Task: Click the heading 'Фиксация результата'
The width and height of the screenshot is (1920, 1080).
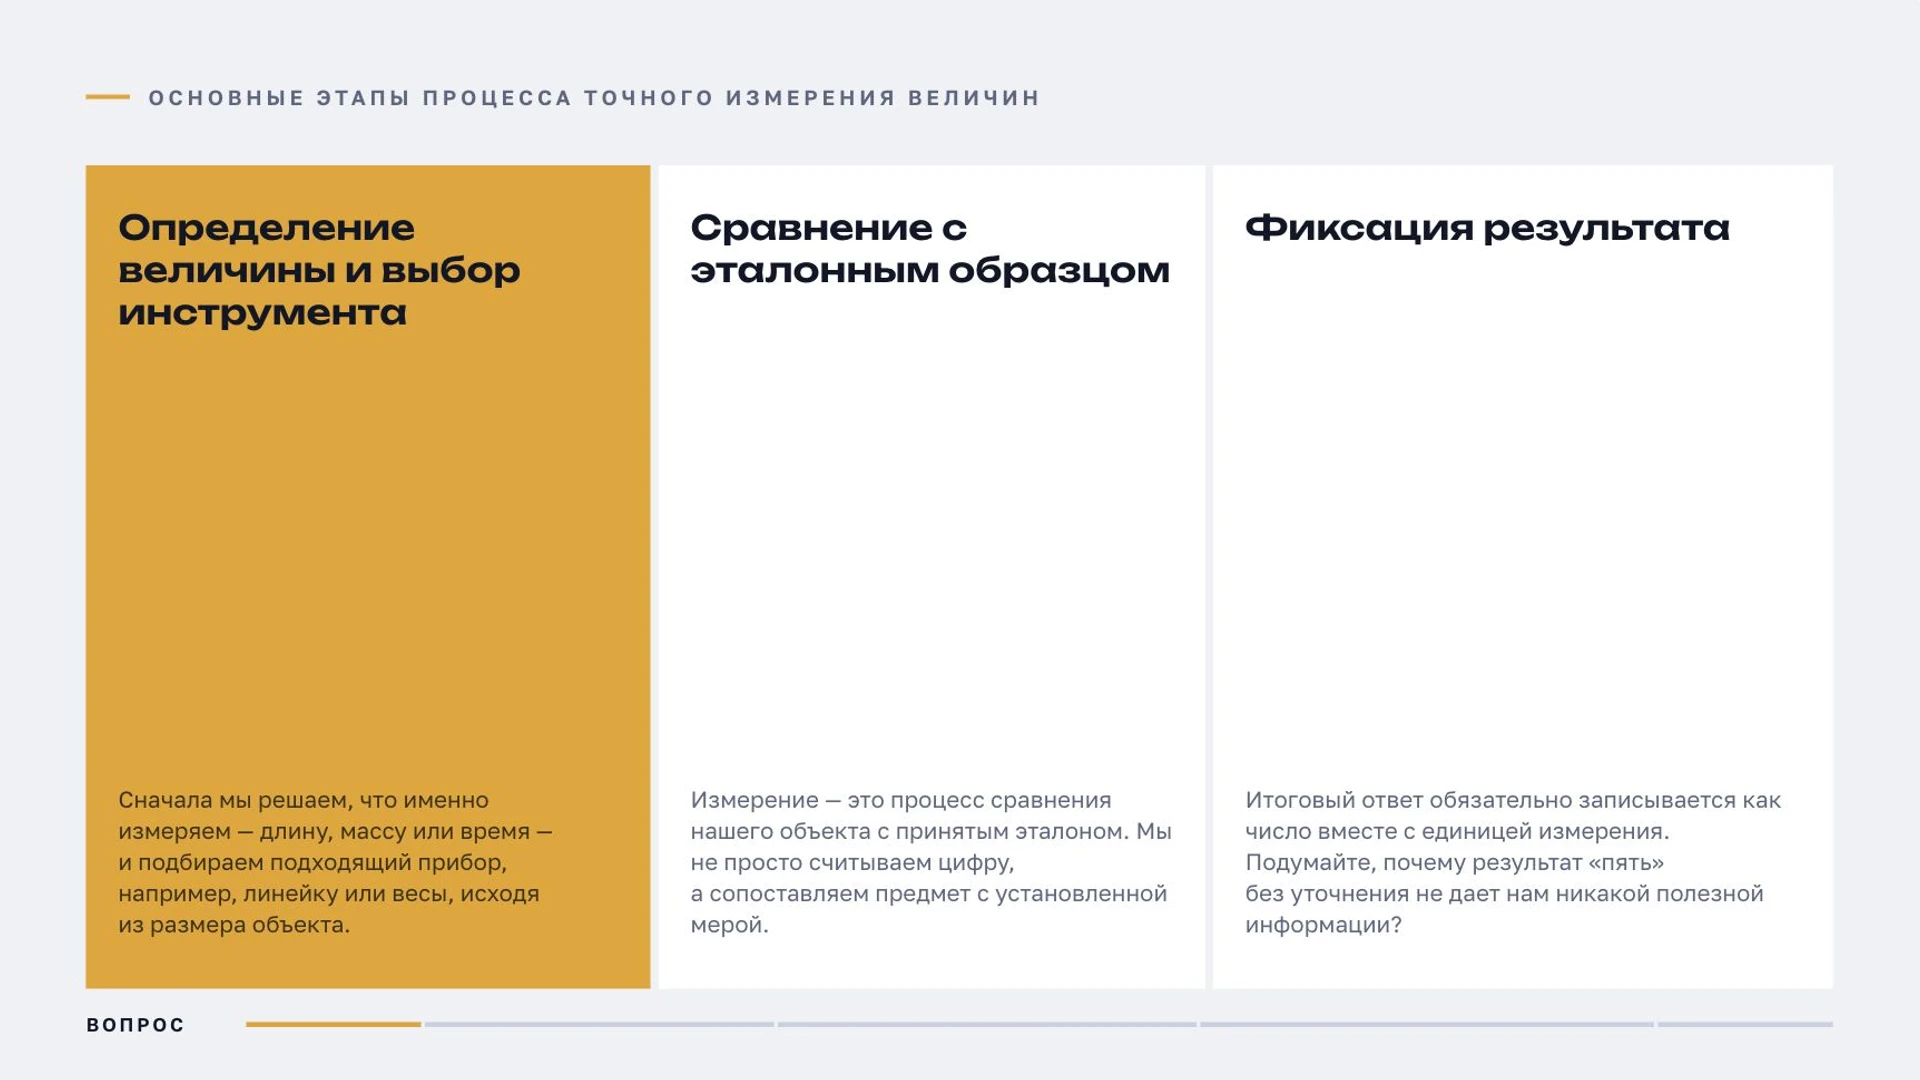Action: tap(1487, 228)
